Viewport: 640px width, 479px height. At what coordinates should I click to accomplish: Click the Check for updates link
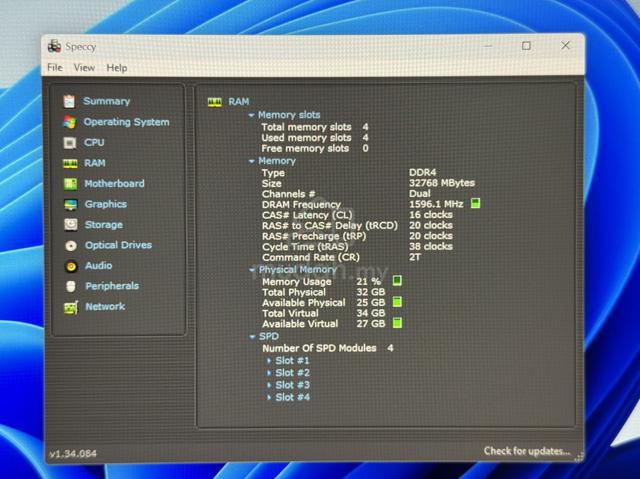tap(527, 451)
